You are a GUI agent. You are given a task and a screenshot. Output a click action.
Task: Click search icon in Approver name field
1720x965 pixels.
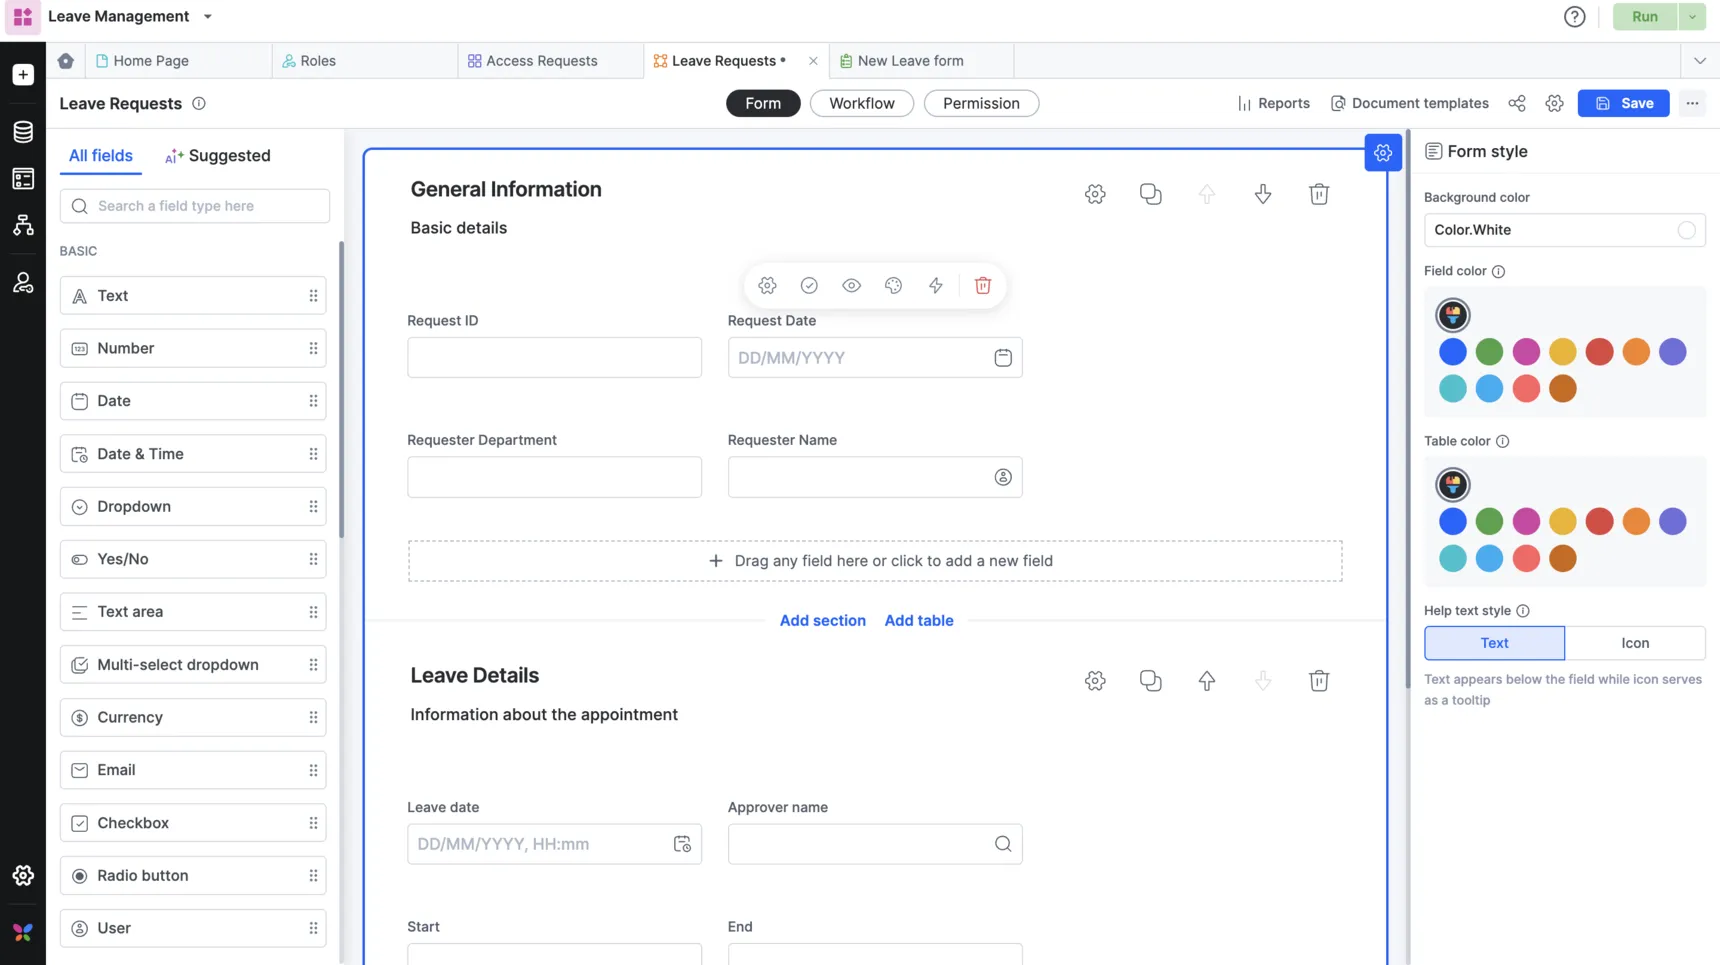tap(1003, 844)
